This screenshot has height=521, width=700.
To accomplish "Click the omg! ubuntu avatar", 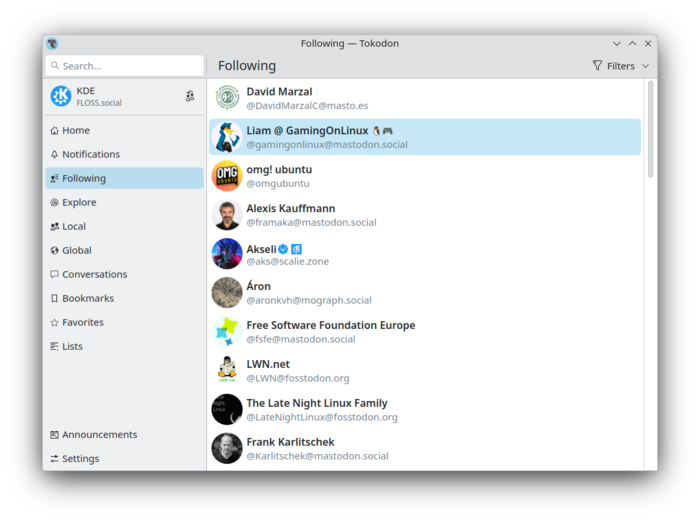I will [227, 176].
